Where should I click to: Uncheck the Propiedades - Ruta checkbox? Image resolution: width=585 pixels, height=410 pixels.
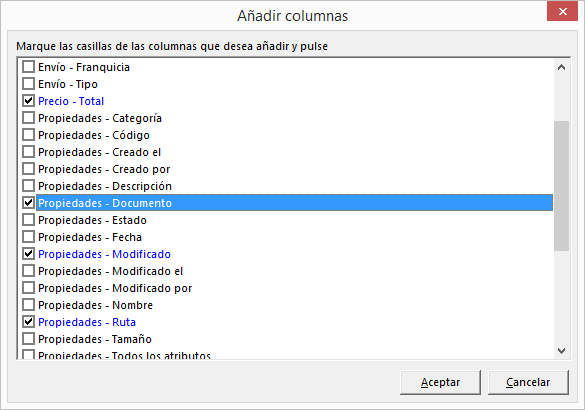[x=28, y=322]
